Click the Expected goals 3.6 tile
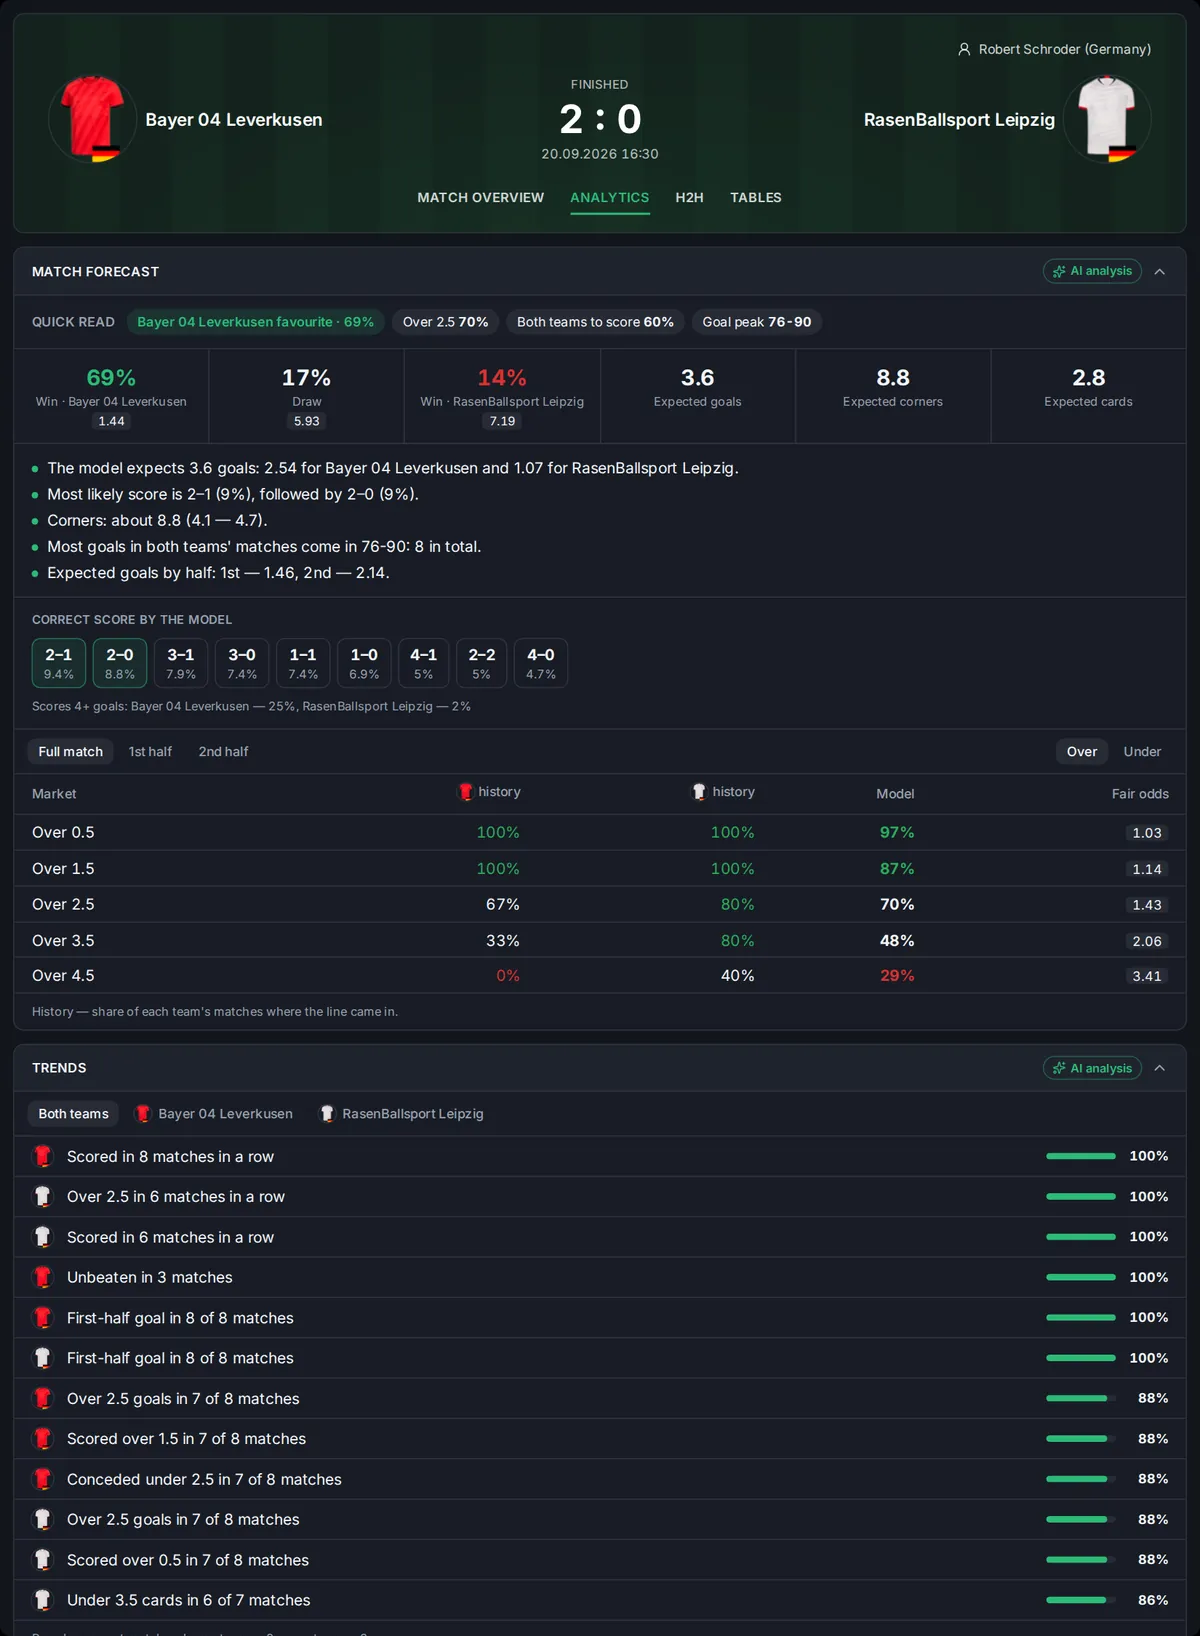This screenshot has height=1636, width=1200. [698, 396]
